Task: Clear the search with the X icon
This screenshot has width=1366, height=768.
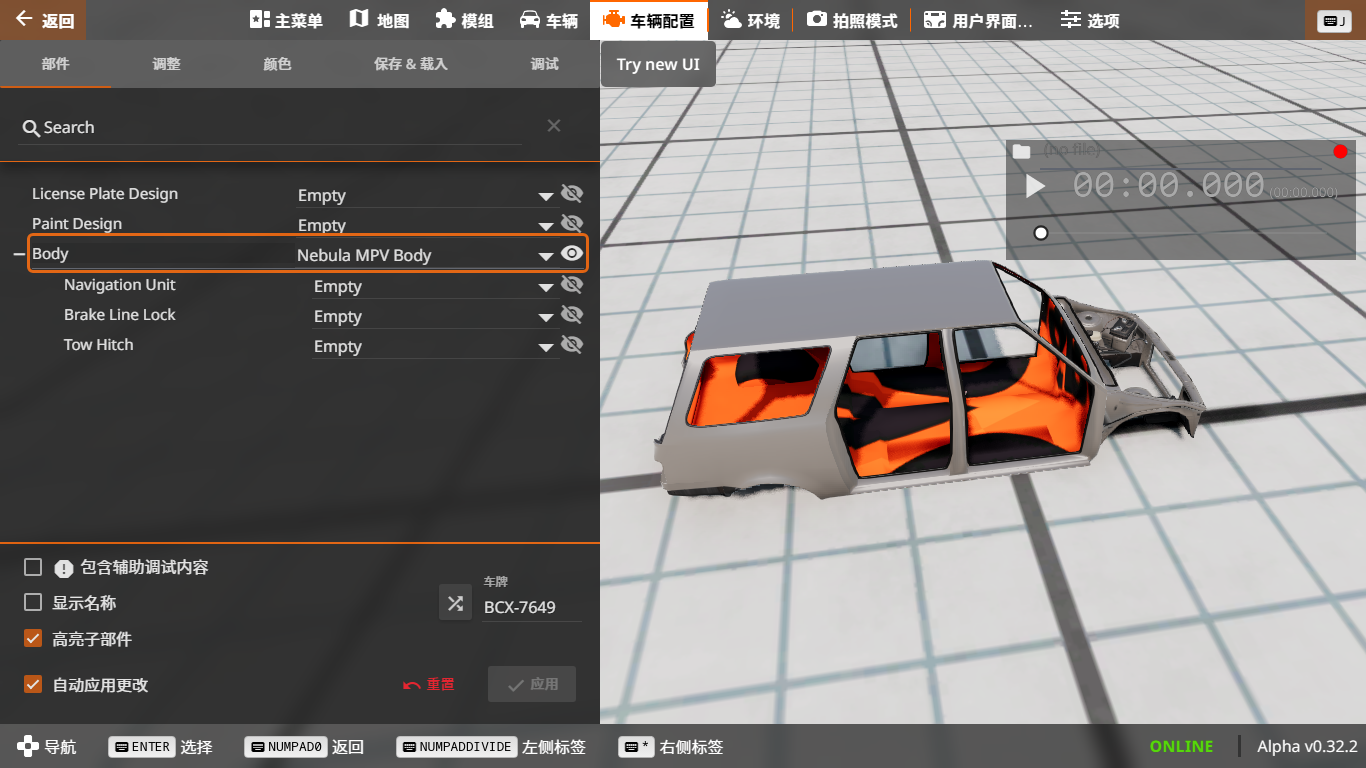Action: coord(554,126)
